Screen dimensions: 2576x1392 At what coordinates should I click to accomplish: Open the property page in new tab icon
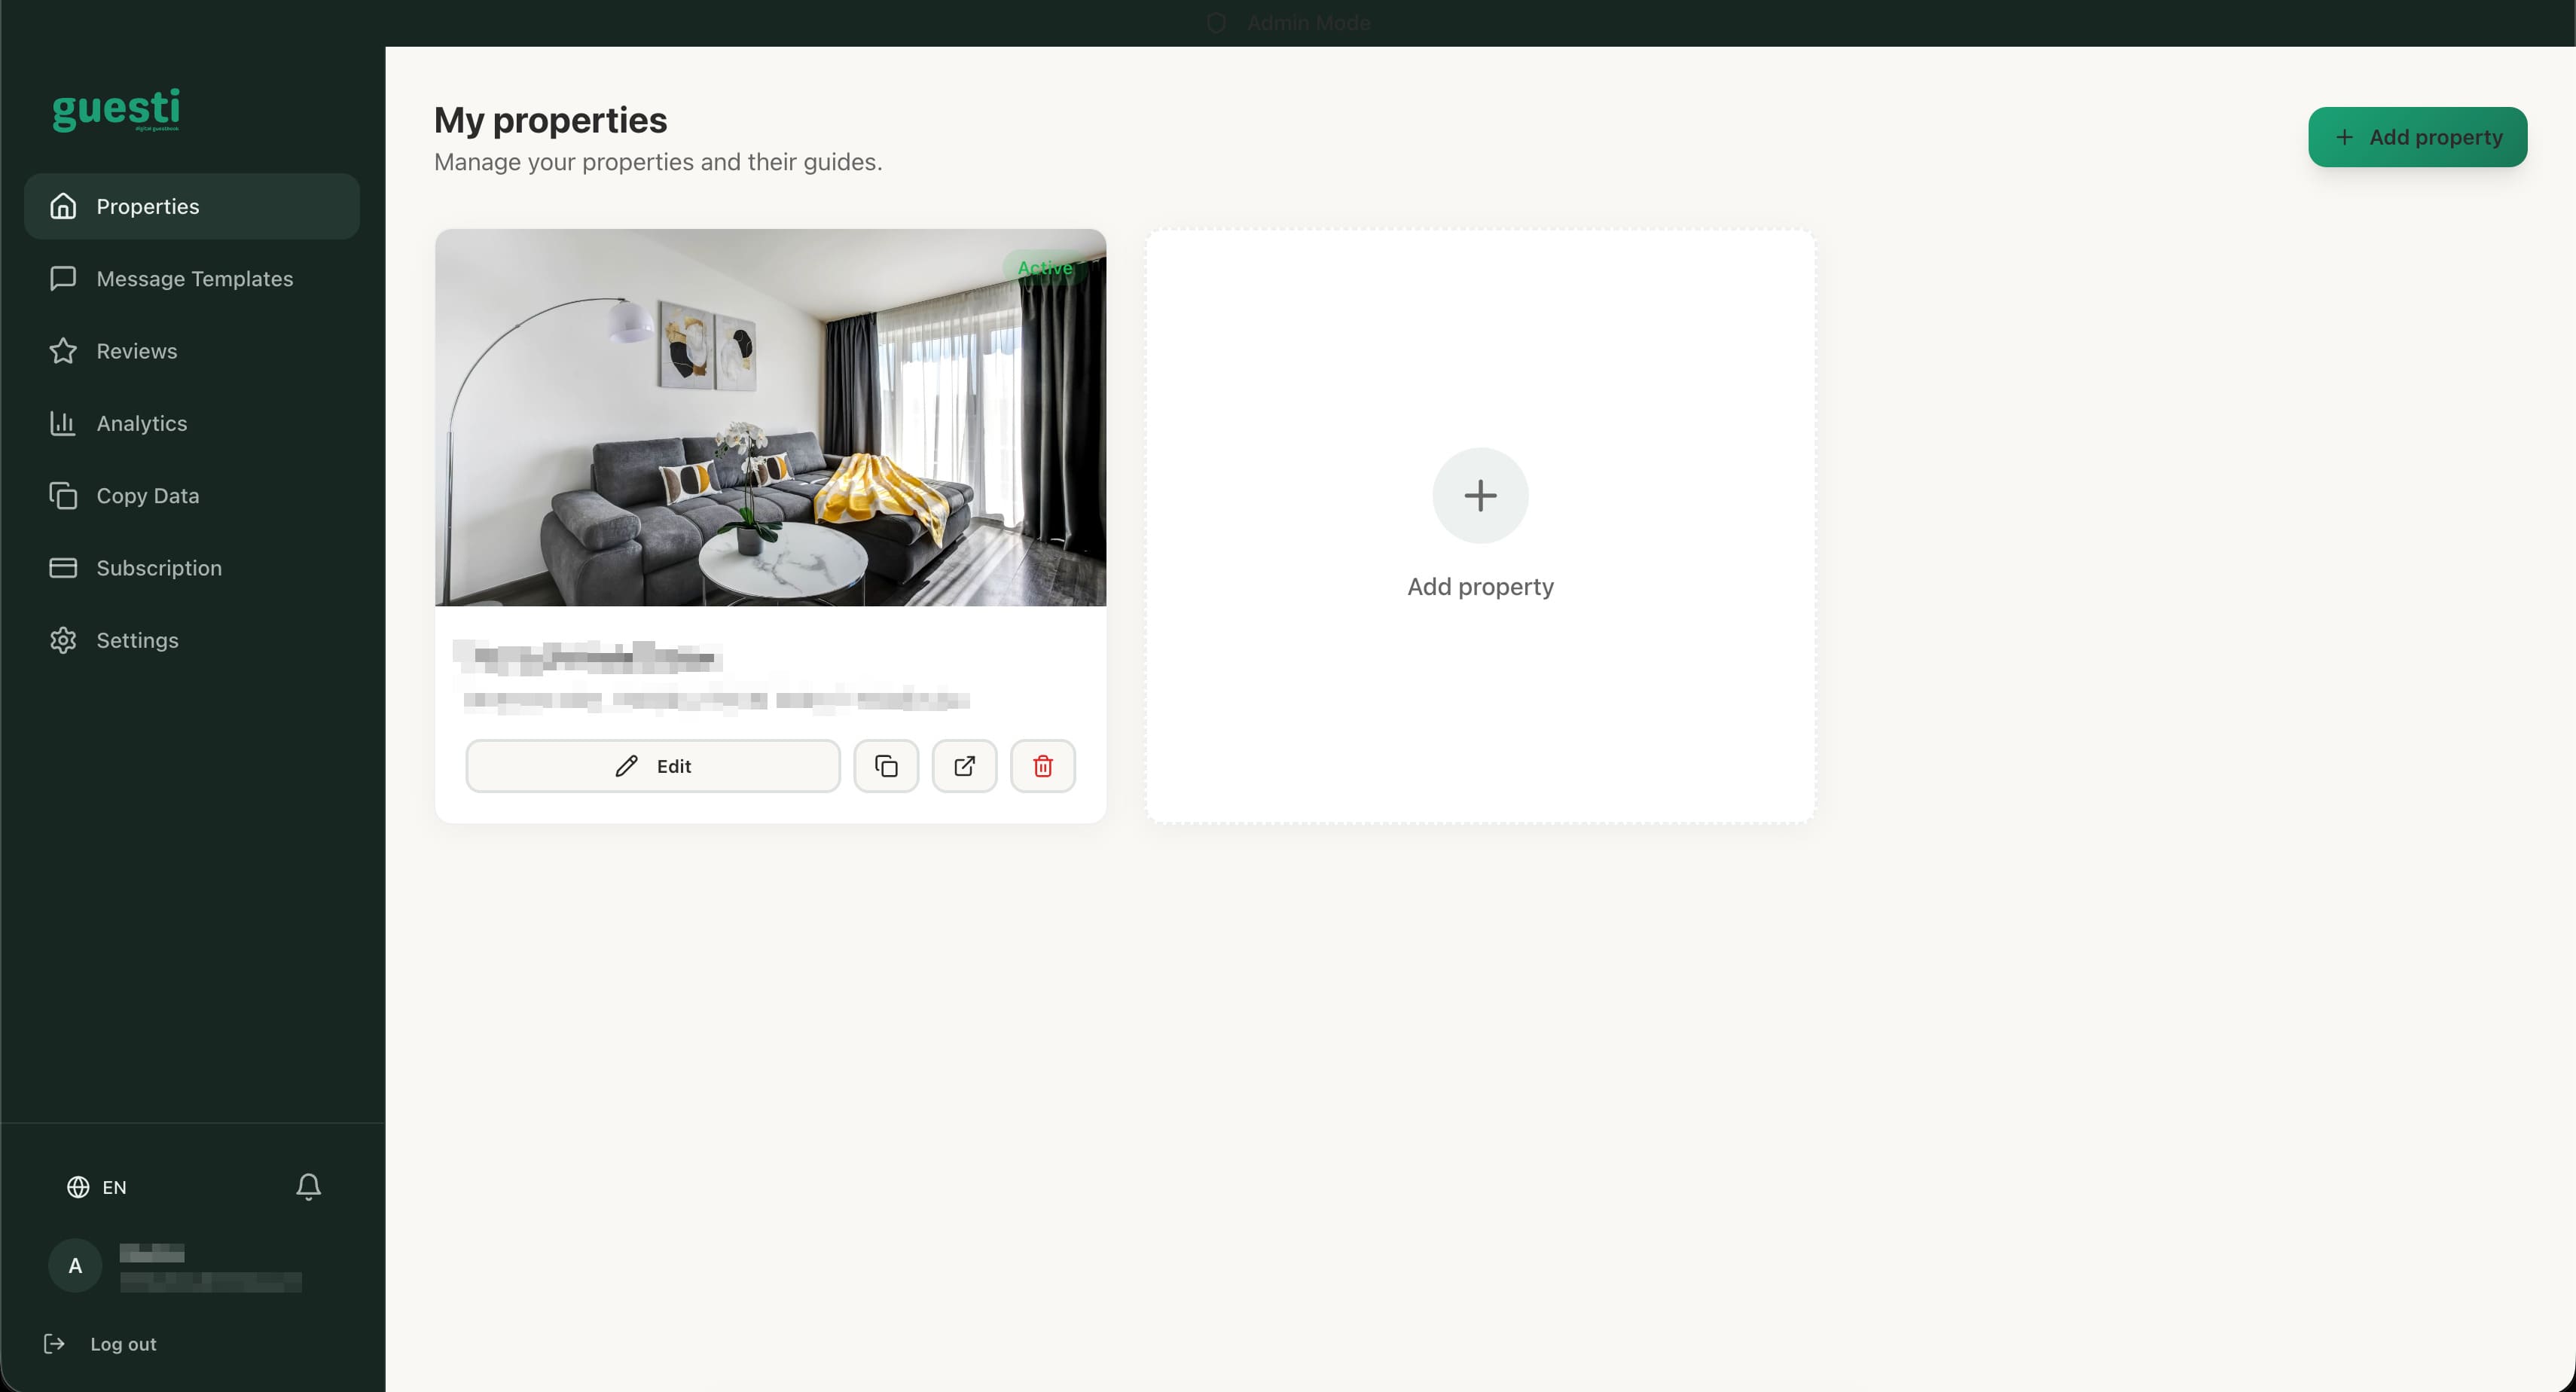[x=963, y=766]
